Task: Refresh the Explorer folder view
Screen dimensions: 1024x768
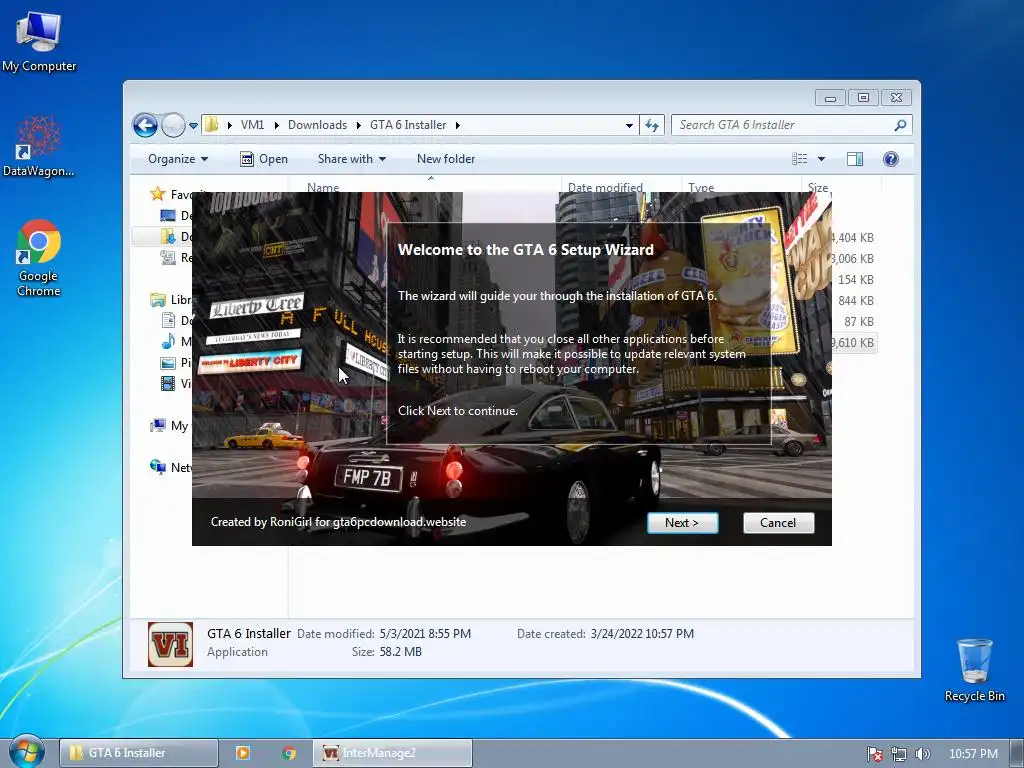Action: 652,125
